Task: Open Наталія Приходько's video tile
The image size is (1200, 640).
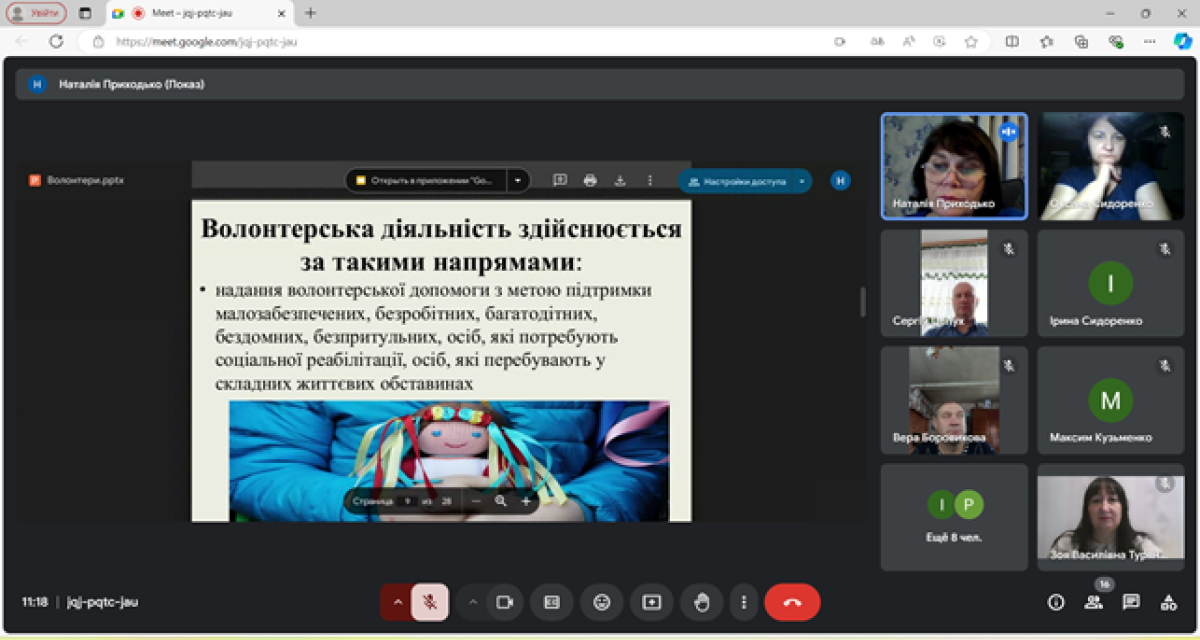Action: click(x=953, y=165)
